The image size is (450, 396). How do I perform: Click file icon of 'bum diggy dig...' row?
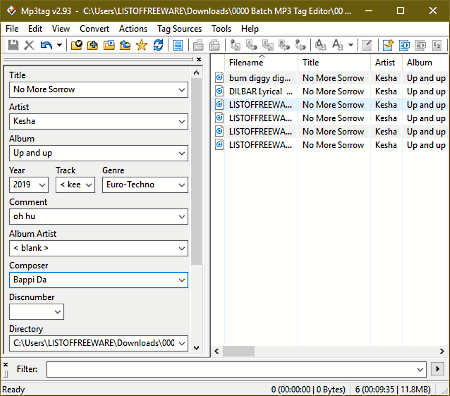[x=219, y=78]
